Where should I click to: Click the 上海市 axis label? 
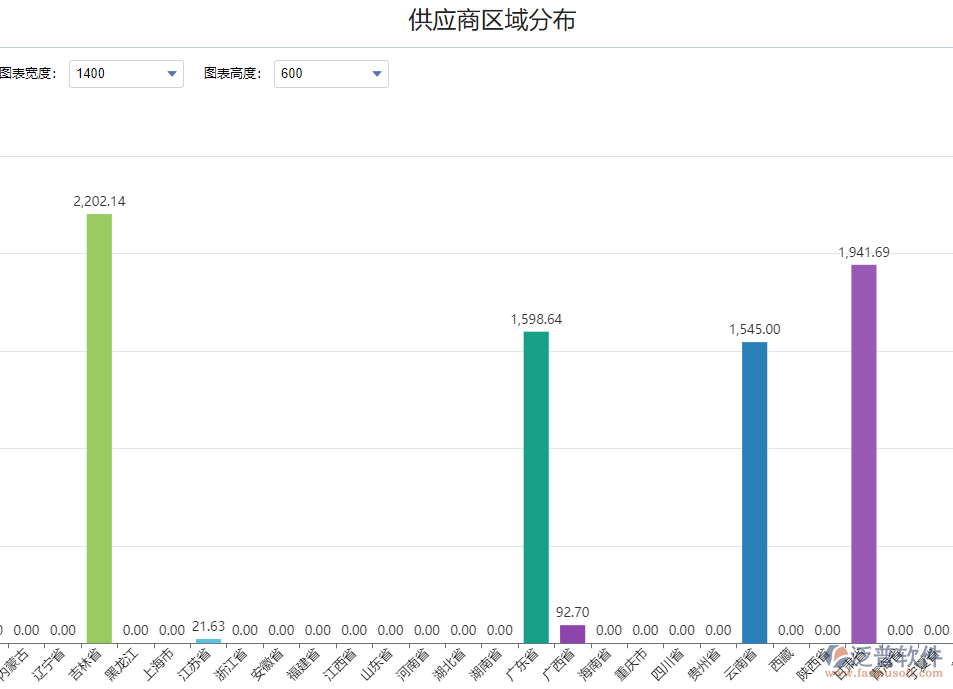pos(160,663)
